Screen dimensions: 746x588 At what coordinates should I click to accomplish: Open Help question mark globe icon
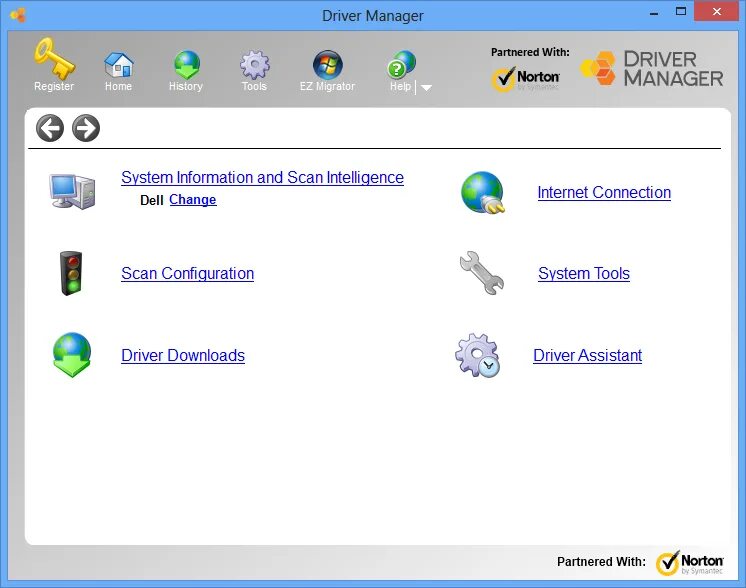[x=401, y=65]
